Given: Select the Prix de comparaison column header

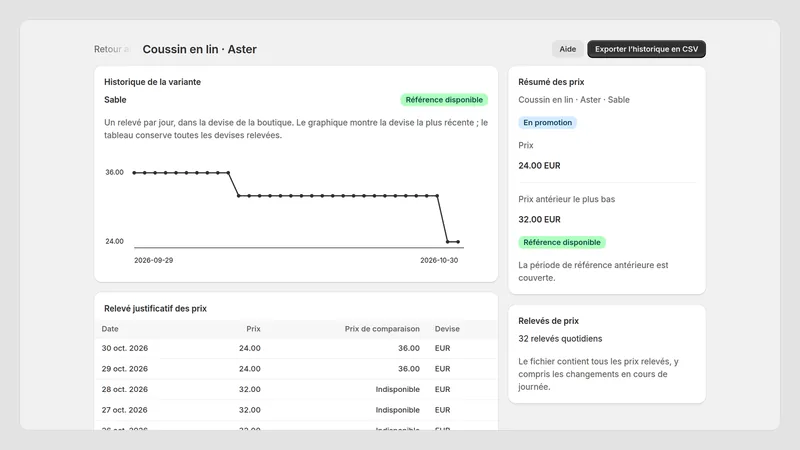Looking at the screenshot, I should (x=382, y=329).
